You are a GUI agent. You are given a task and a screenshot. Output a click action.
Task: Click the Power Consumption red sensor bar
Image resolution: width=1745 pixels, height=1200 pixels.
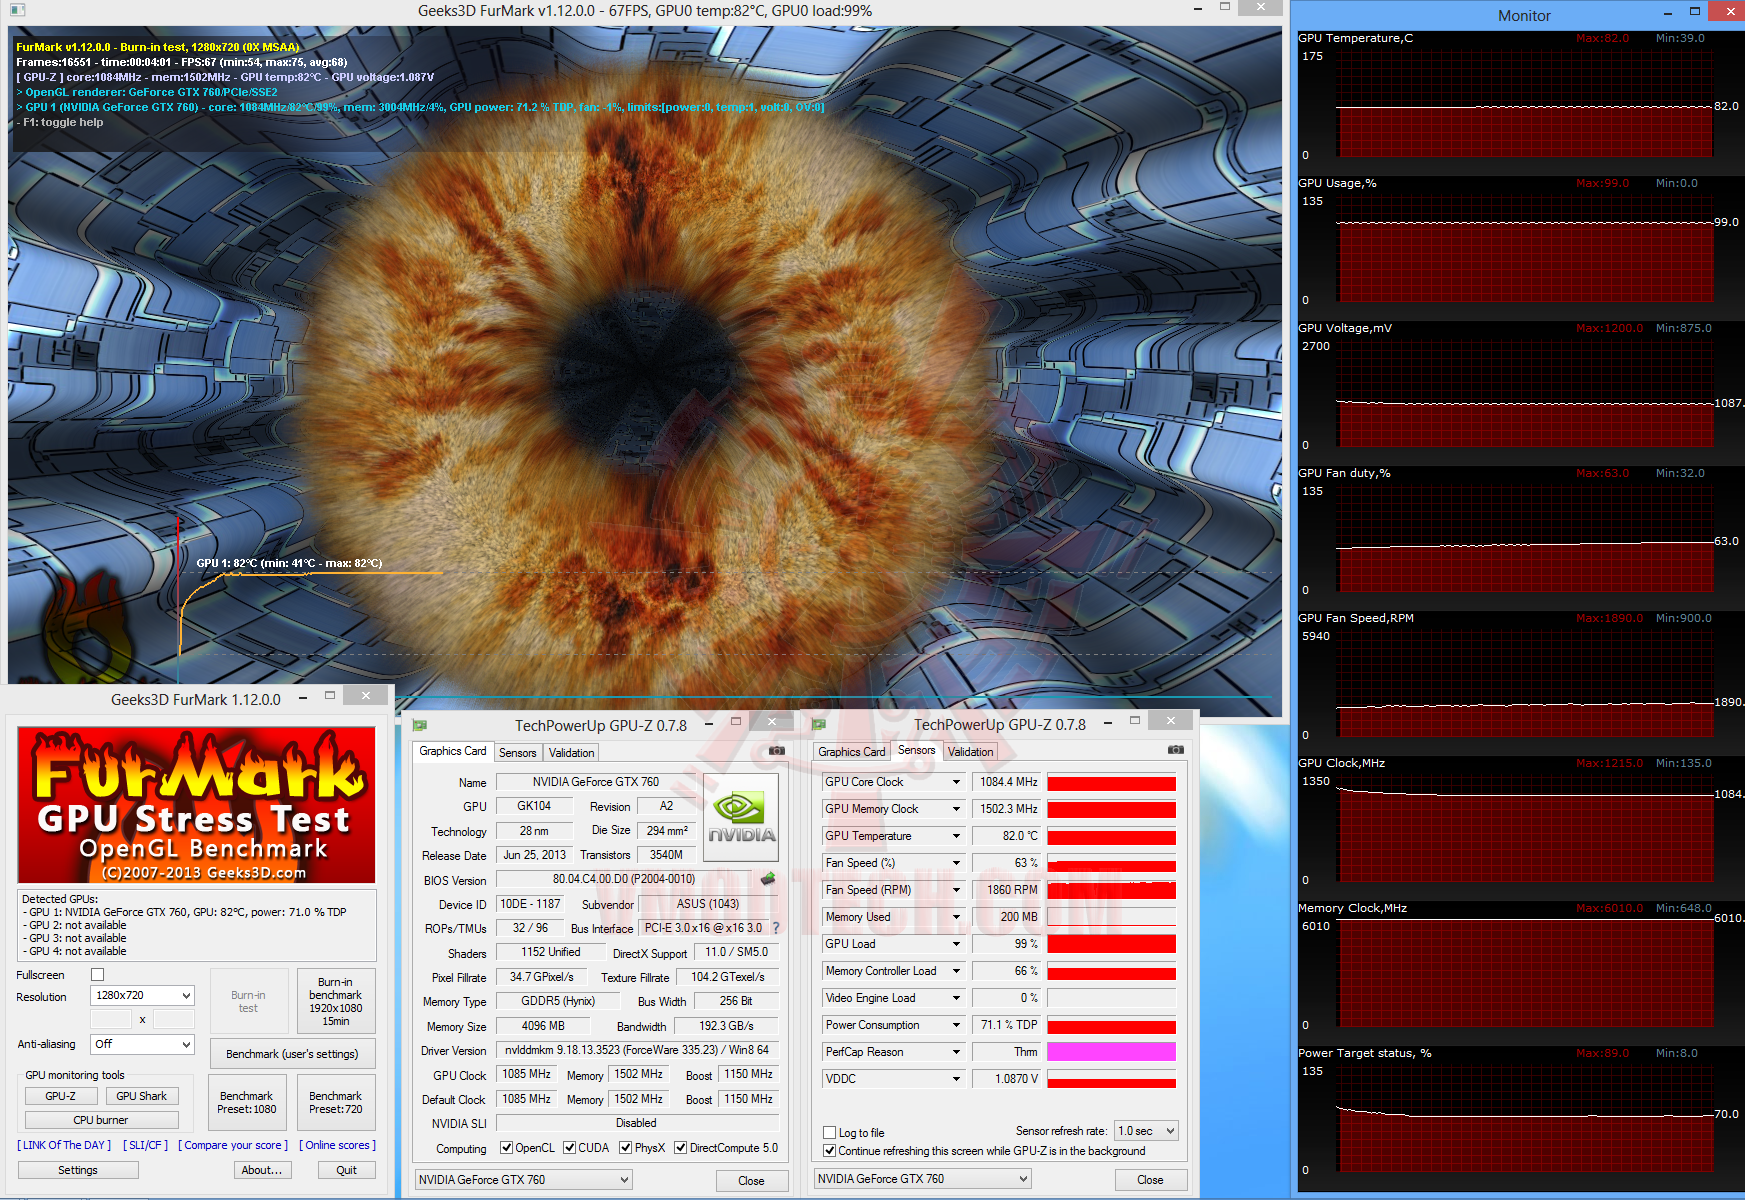(1111, 1026)
